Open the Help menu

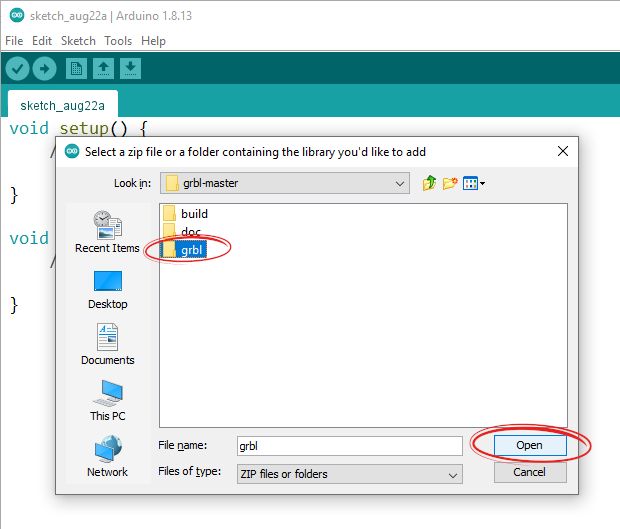pos(153,41)
